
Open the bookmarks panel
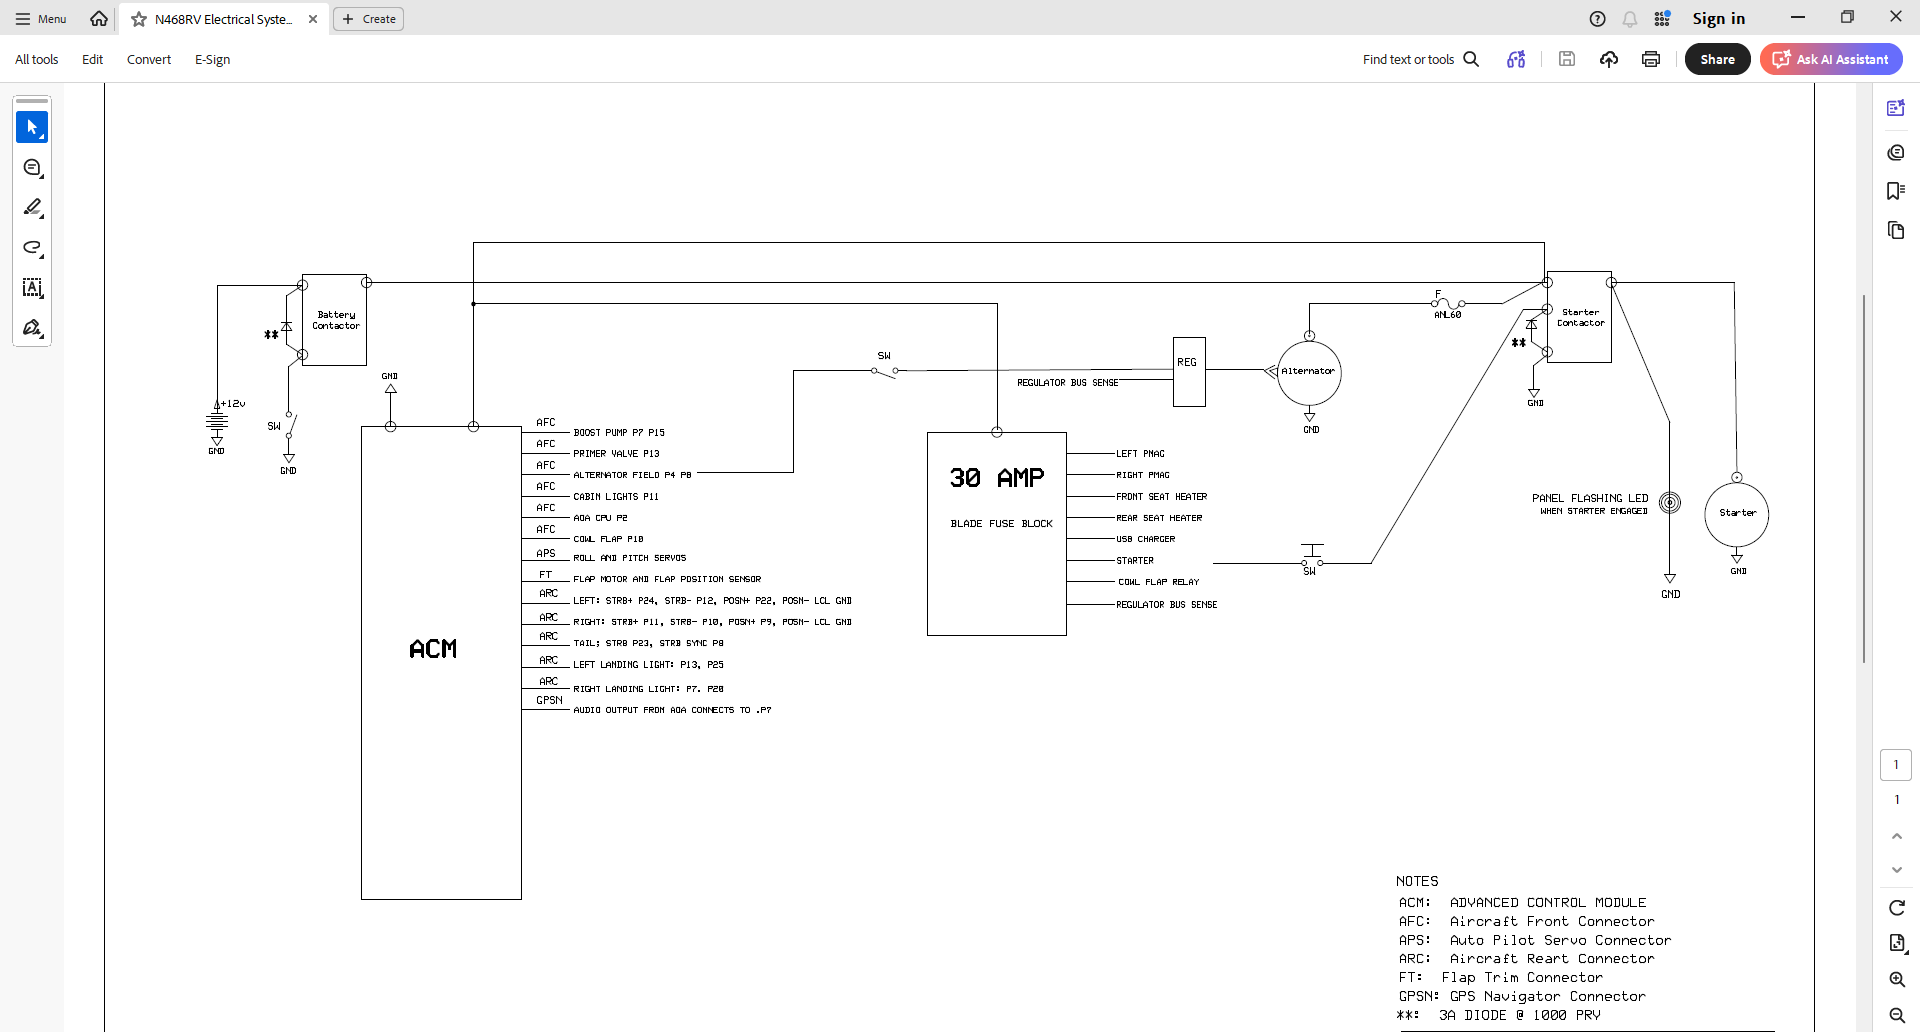pyautogui.click(x=1895, y=191)
